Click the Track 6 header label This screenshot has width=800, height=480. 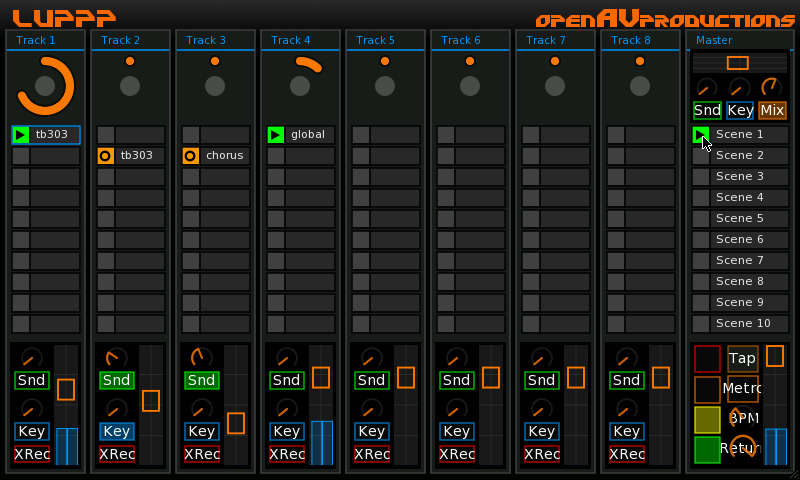pos(461,40)
